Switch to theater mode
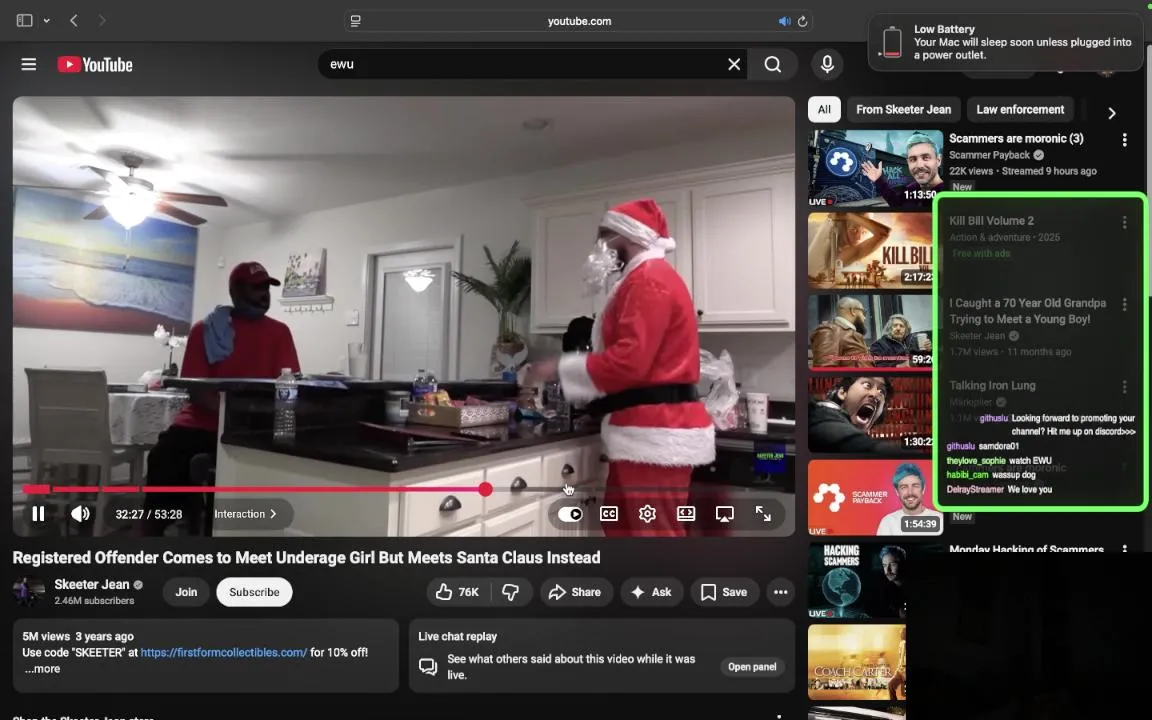This screenshot has height=720, width=1152. [686, 514]
